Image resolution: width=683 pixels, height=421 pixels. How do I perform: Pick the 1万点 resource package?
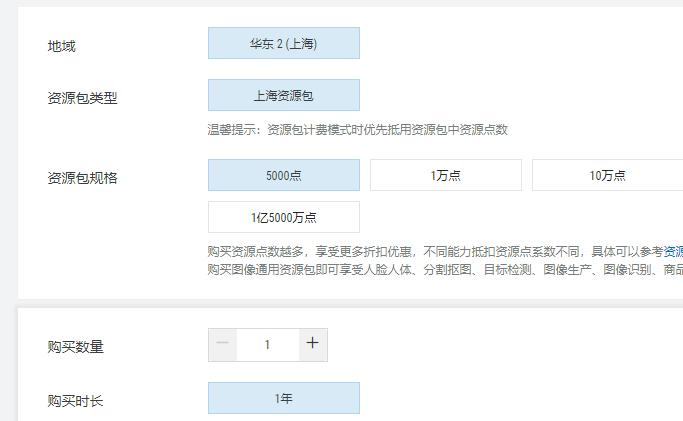point(446,175)
